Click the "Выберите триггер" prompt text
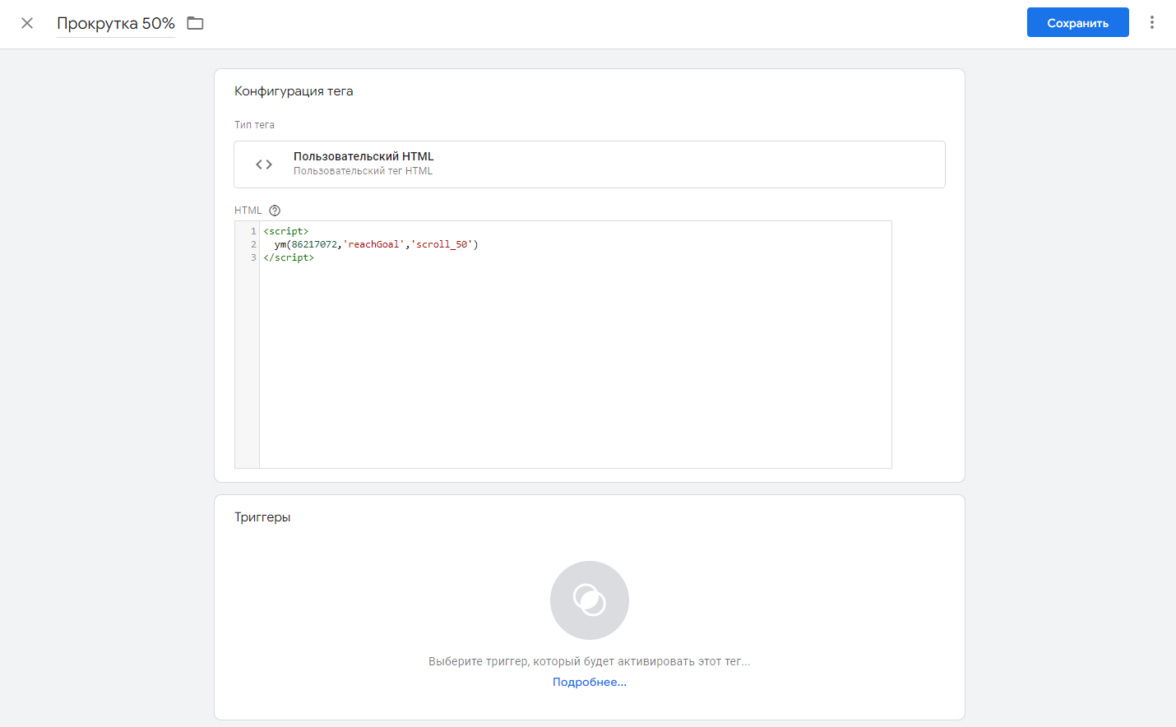1176x727 pixels. (x=589, y=662)
